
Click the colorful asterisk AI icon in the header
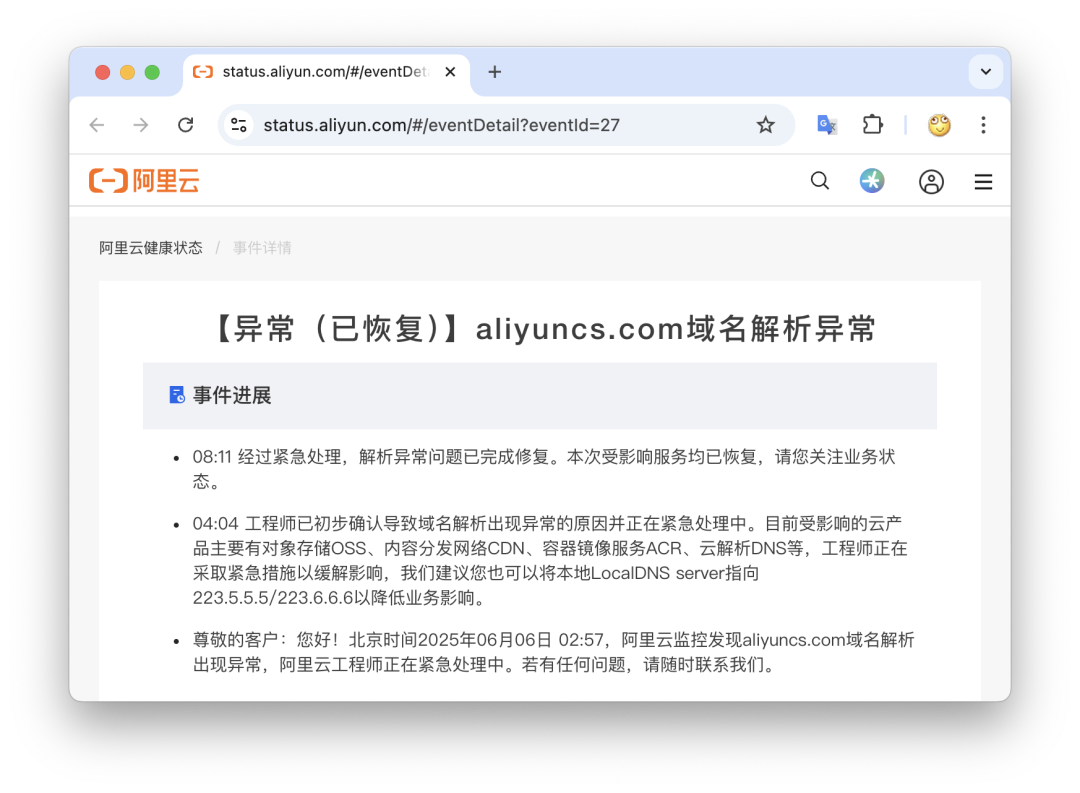pyautogui.click(x=872, y=181)
